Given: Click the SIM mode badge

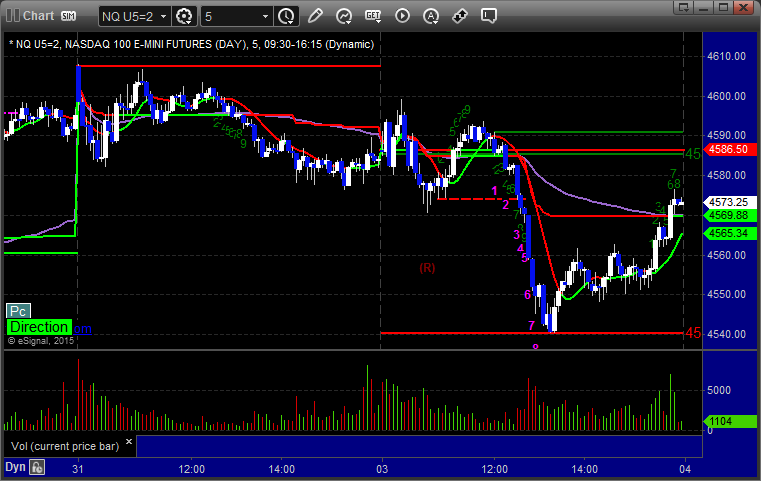Looking at the screenshot, I should point(68,16).
